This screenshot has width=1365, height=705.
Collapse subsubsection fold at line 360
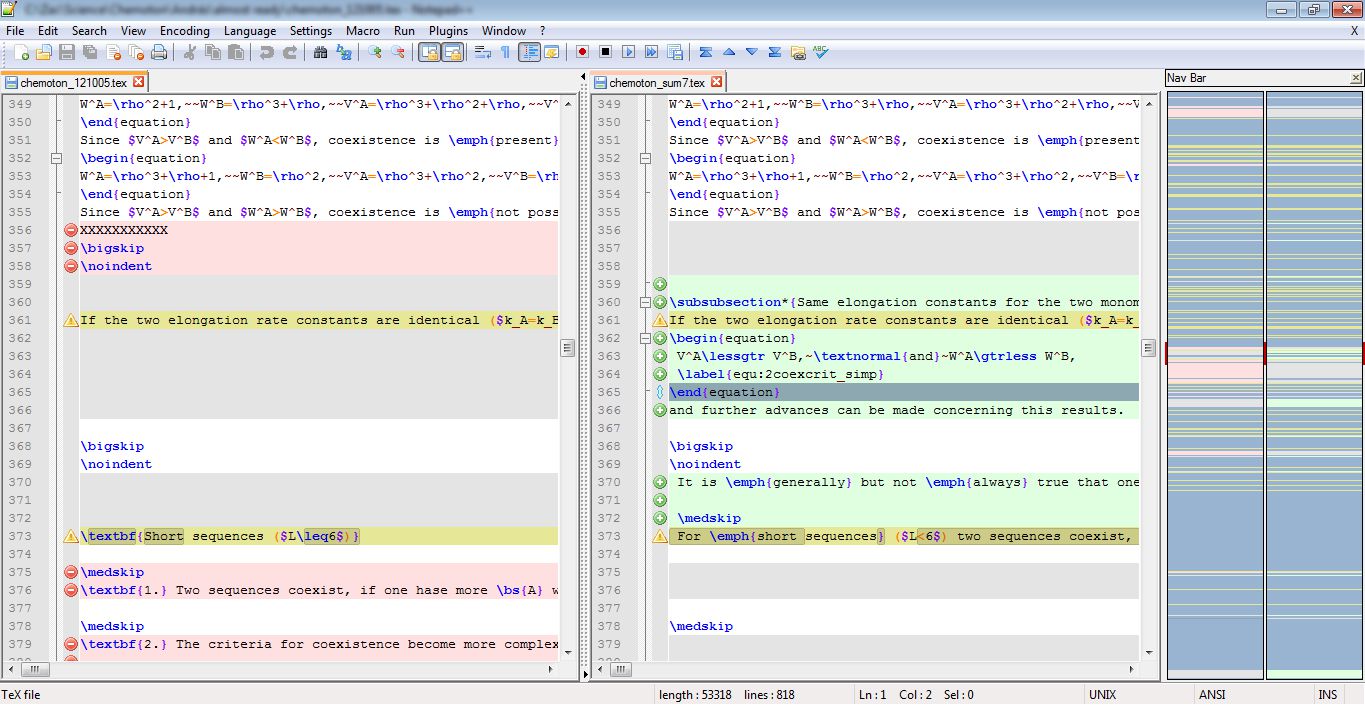646,302
